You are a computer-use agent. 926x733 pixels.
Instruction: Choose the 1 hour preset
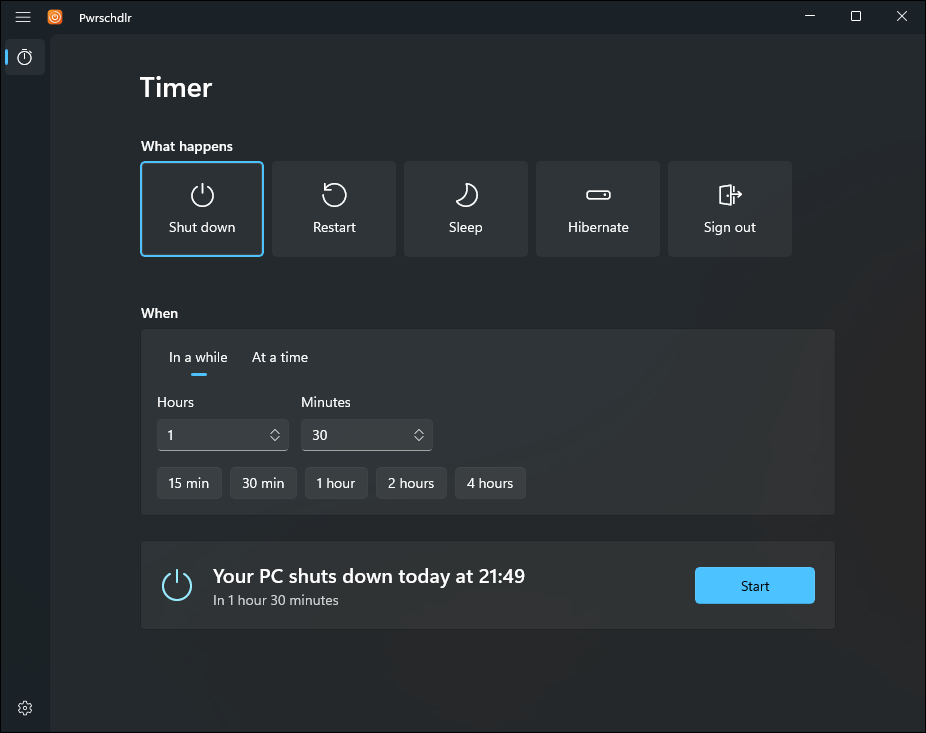[336, 483]
